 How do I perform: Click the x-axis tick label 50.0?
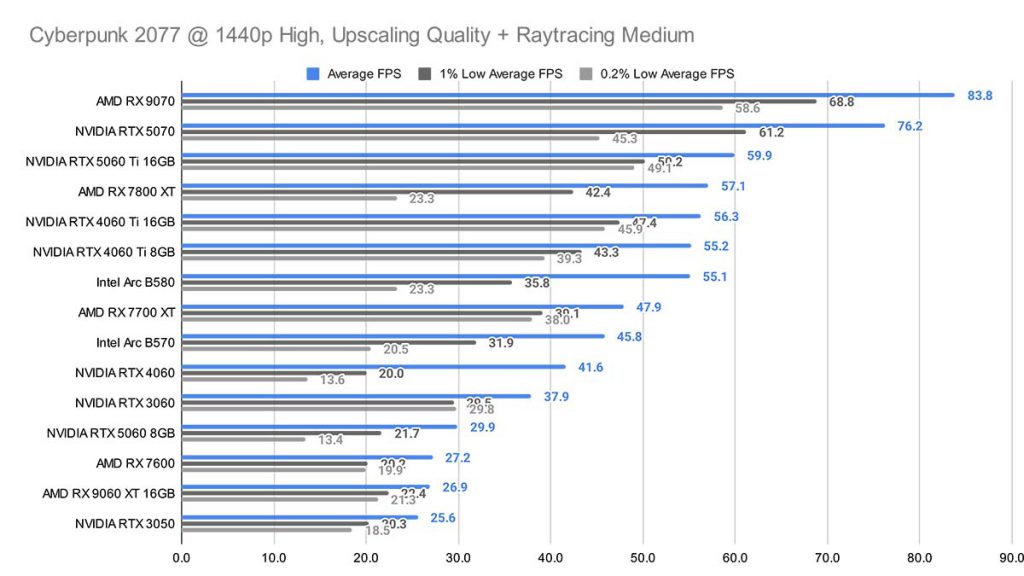[643, 558]
